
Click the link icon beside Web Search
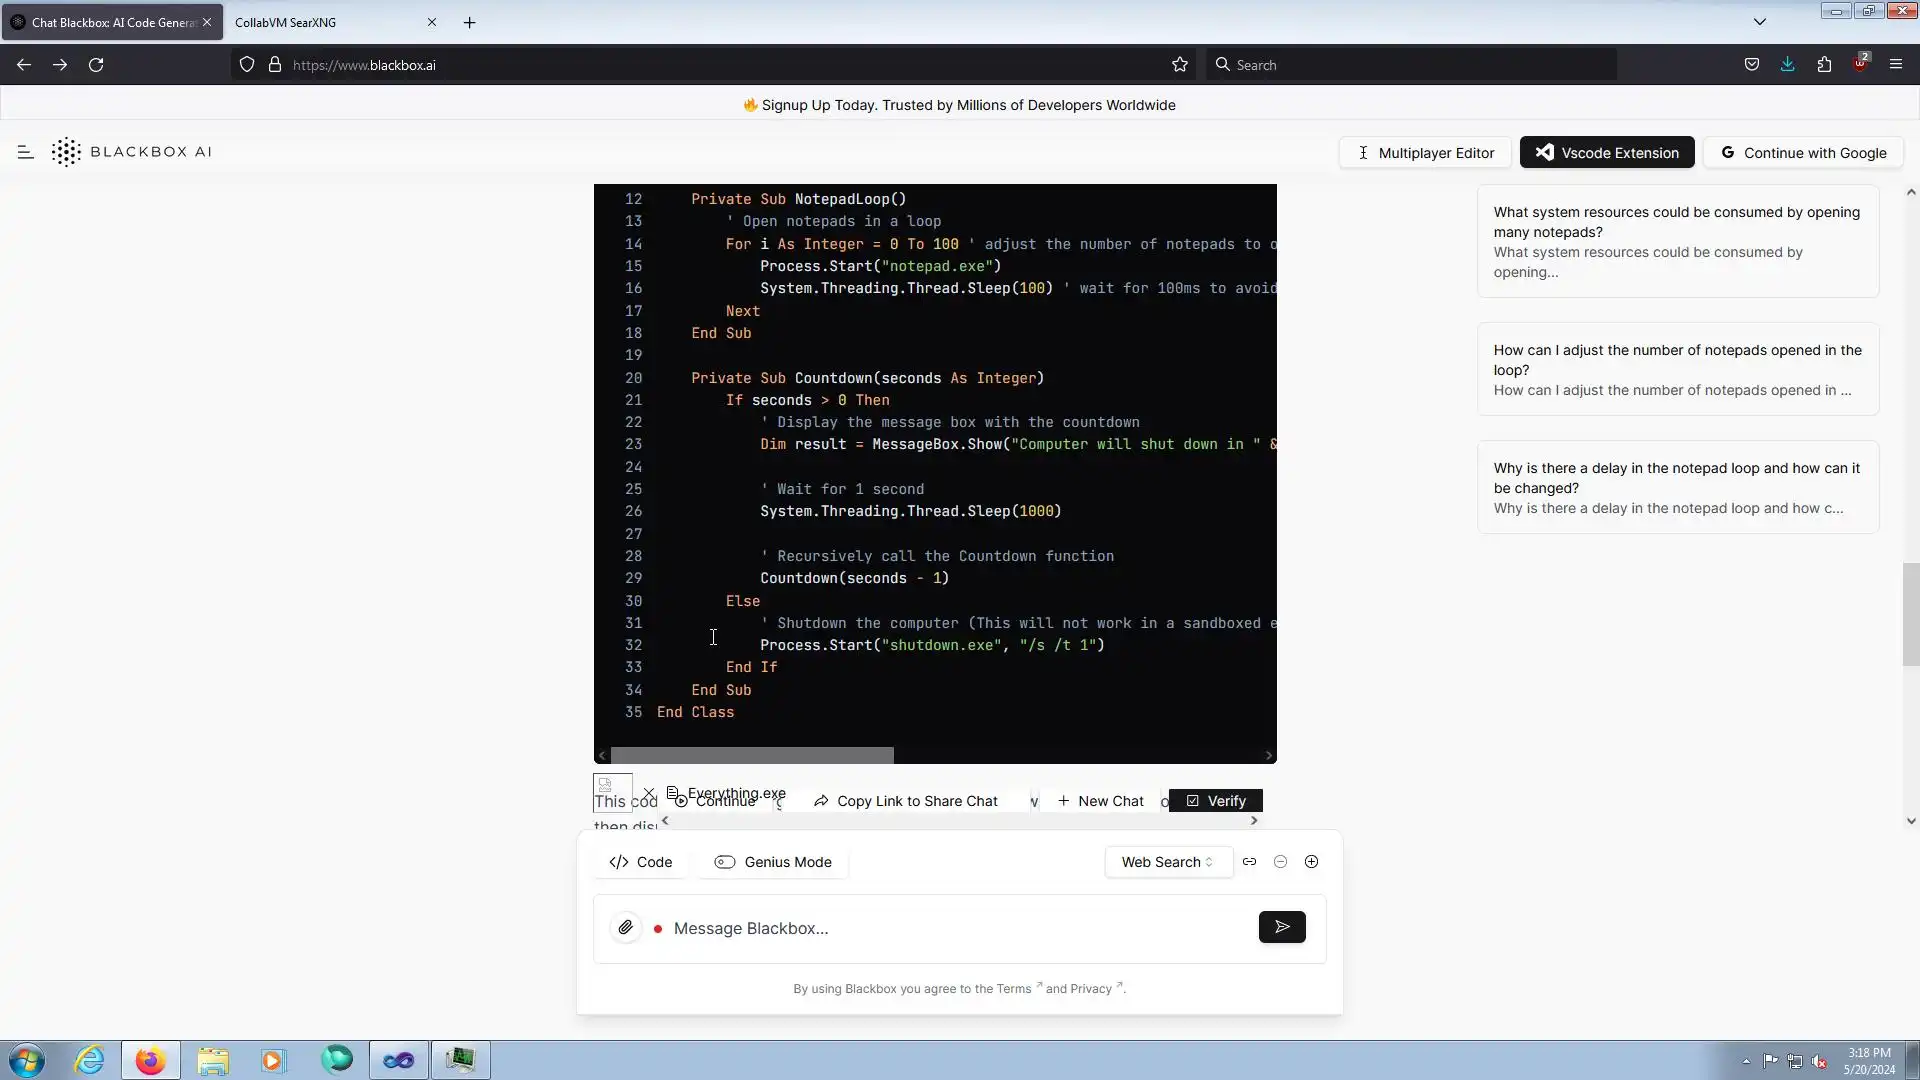(x=1249, y=862)
